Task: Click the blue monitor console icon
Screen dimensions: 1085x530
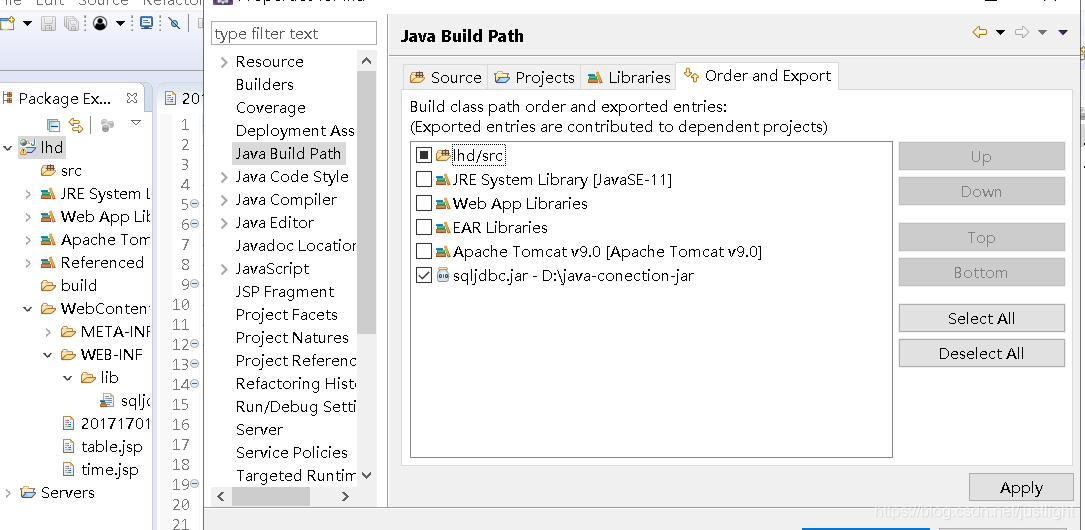Action: pyautogui.click(x=147, y=23)
